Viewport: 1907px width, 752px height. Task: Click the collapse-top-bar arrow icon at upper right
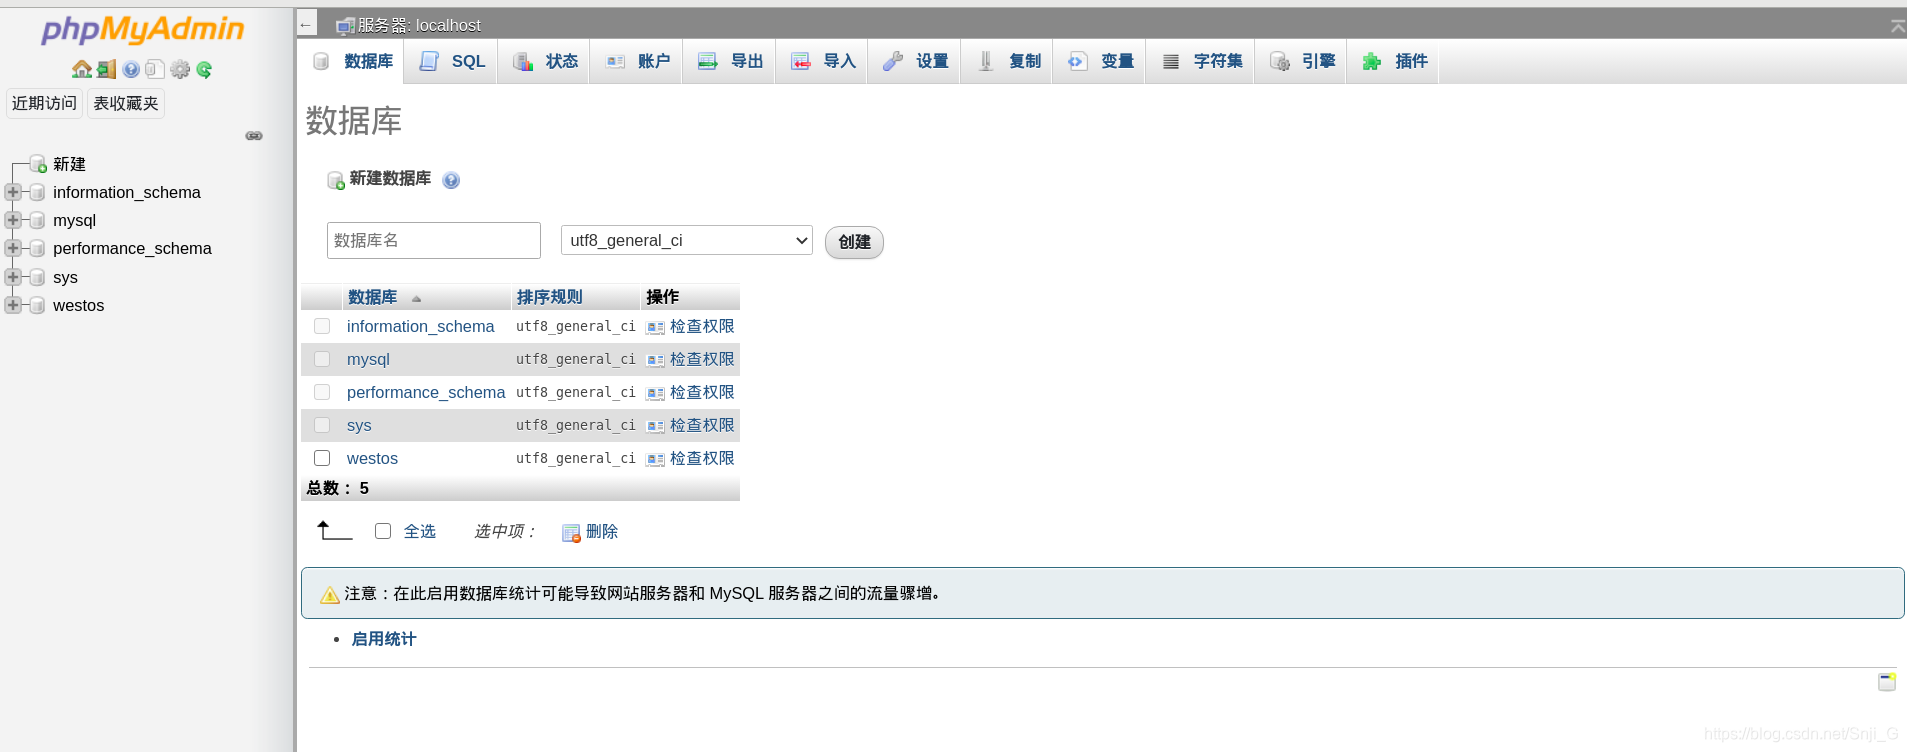[1897, 25]
